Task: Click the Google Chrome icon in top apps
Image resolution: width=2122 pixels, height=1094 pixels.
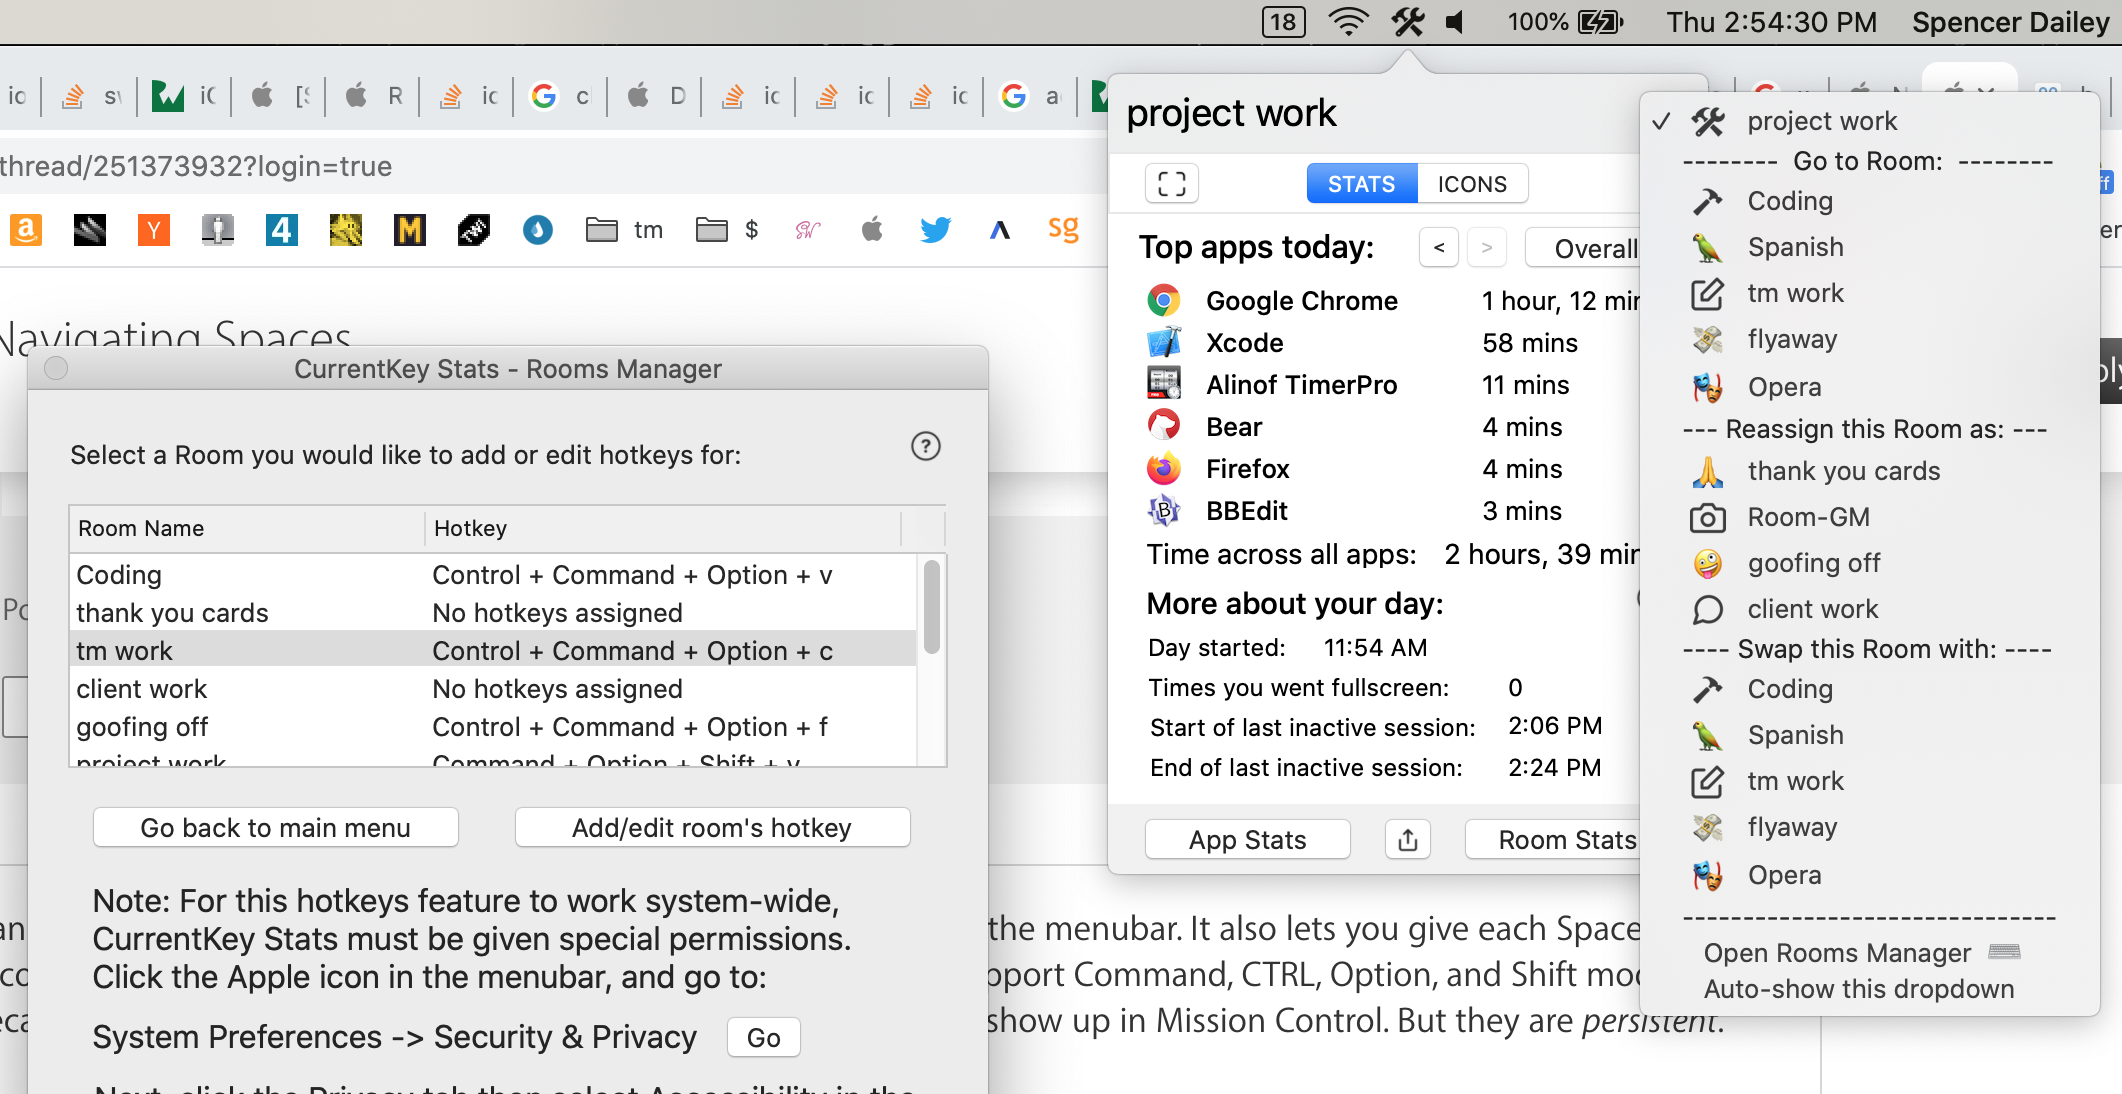Action: coord(1163,301)
